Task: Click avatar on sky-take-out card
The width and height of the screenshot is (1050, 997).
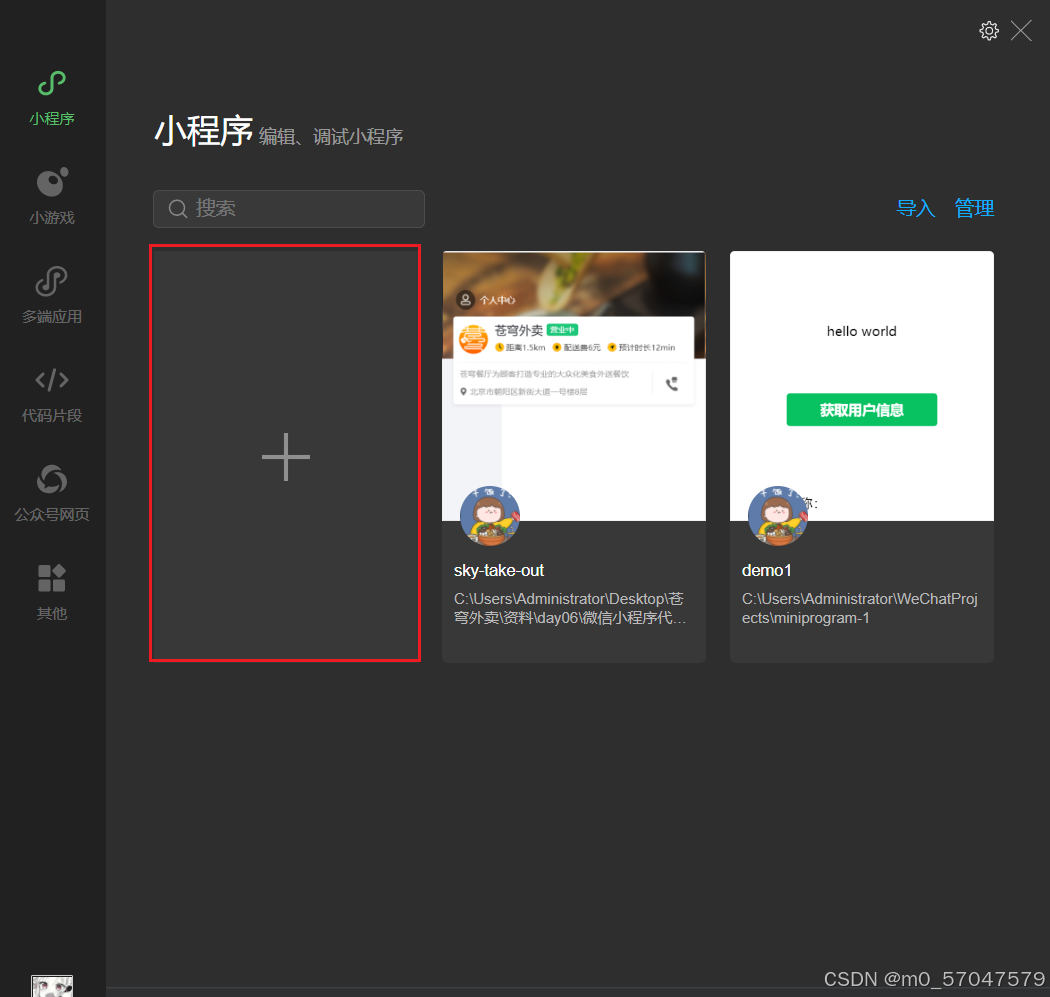Action: (x=490, y=516)
